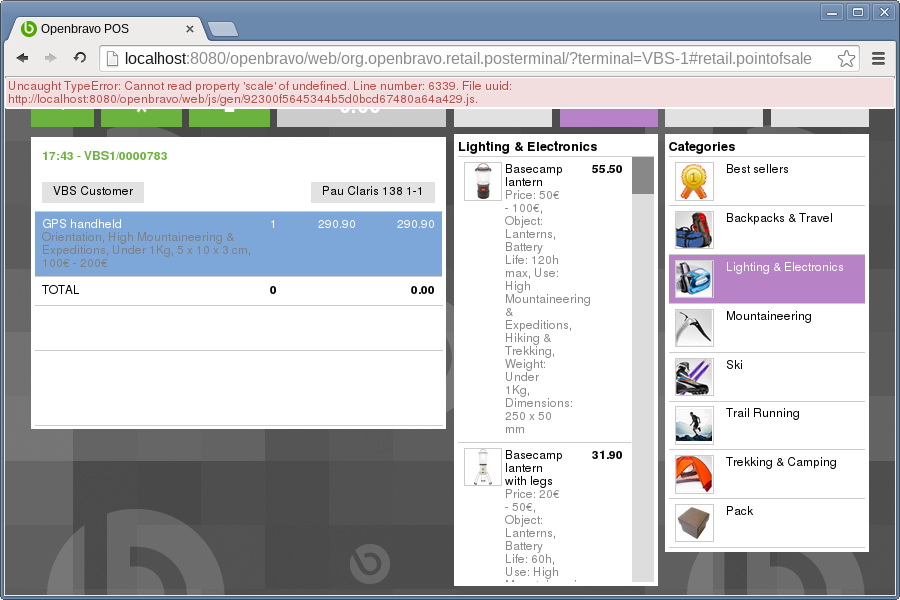
Task: Select the Backpacks & Travel category
Action: [x=767, y=230]
